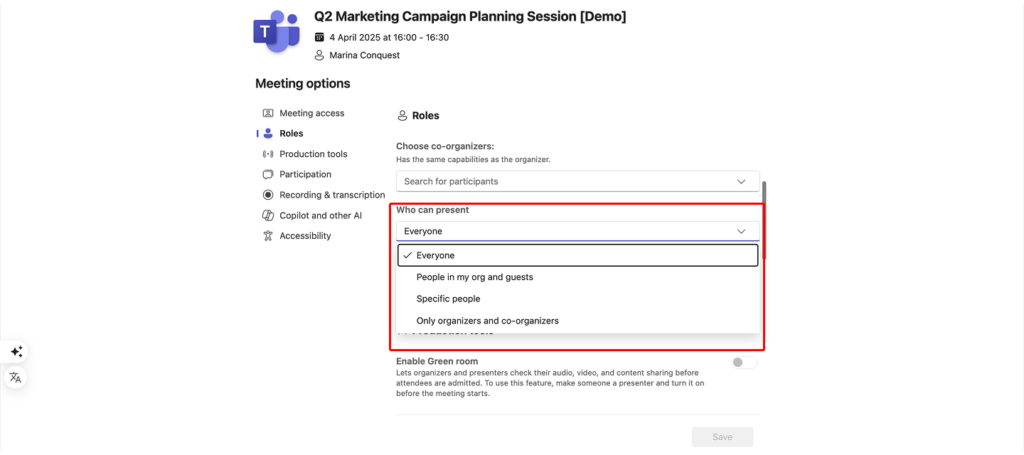Collapse the Who can present dropdown
This screenshot has height=455, width=1024.
741,231
